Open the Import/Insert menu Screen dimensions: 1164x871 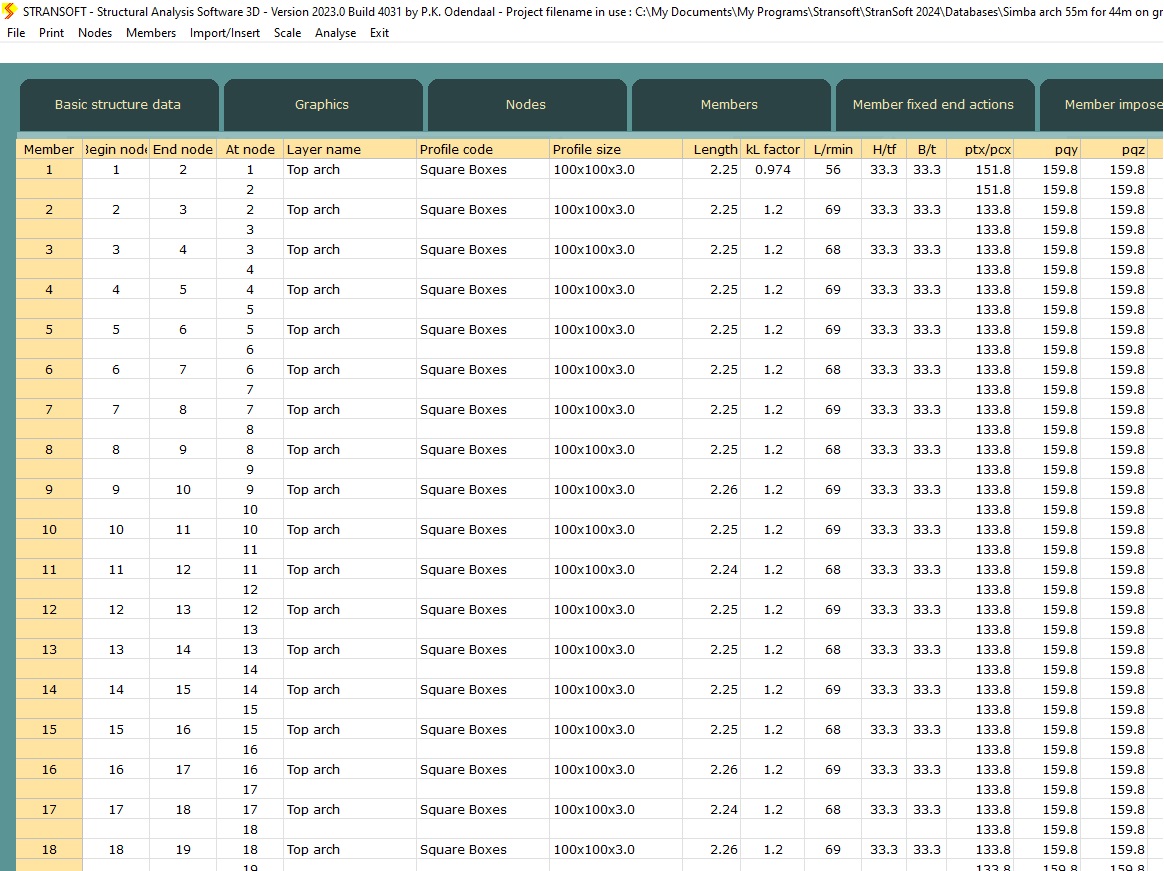[225, 33]
